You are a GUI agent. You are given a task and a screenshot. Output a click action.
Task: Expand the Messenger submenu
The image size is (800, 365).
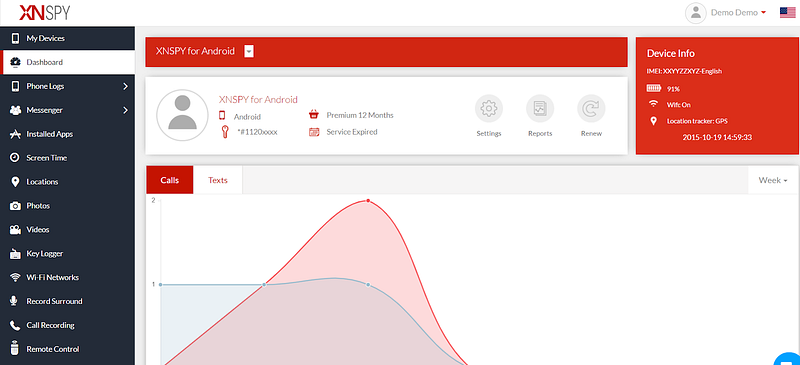(67, 110)
